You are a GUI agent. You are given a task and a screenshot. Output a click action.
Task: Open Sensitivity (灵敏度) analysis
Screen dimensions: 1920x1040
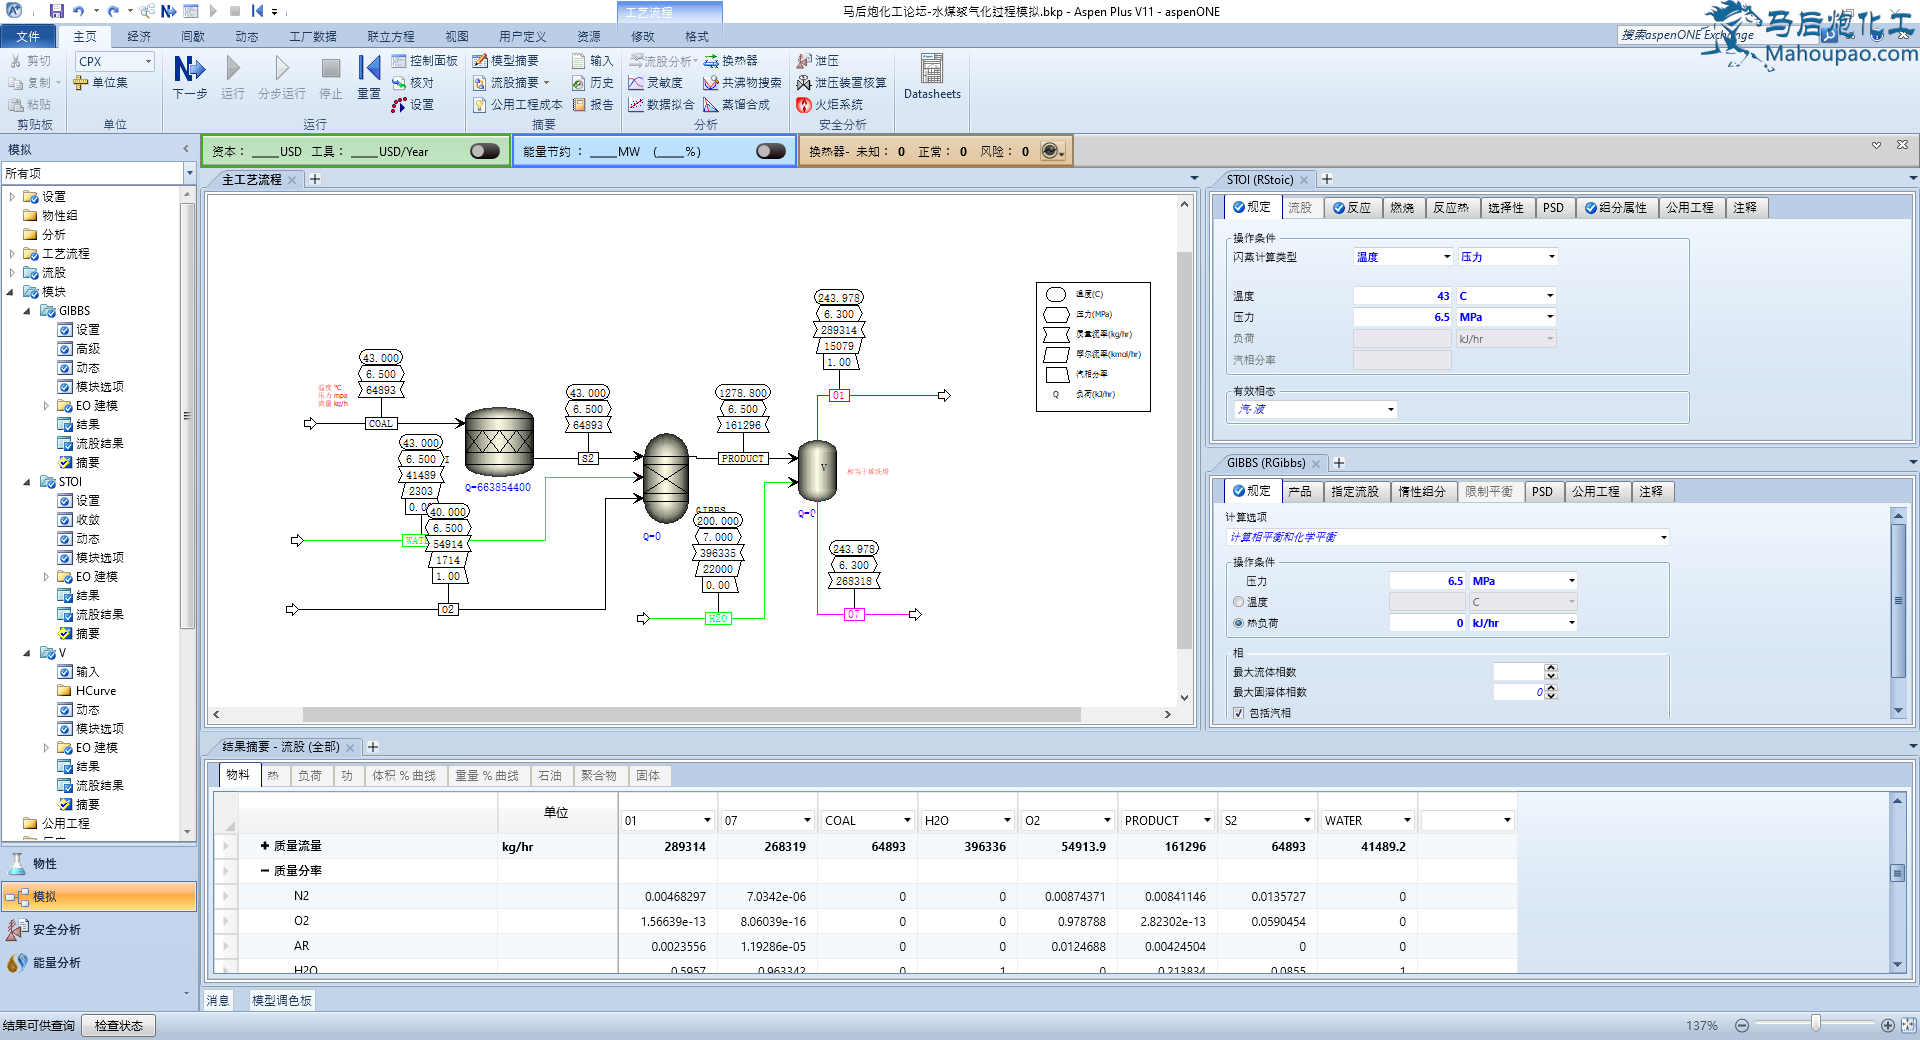656,83
